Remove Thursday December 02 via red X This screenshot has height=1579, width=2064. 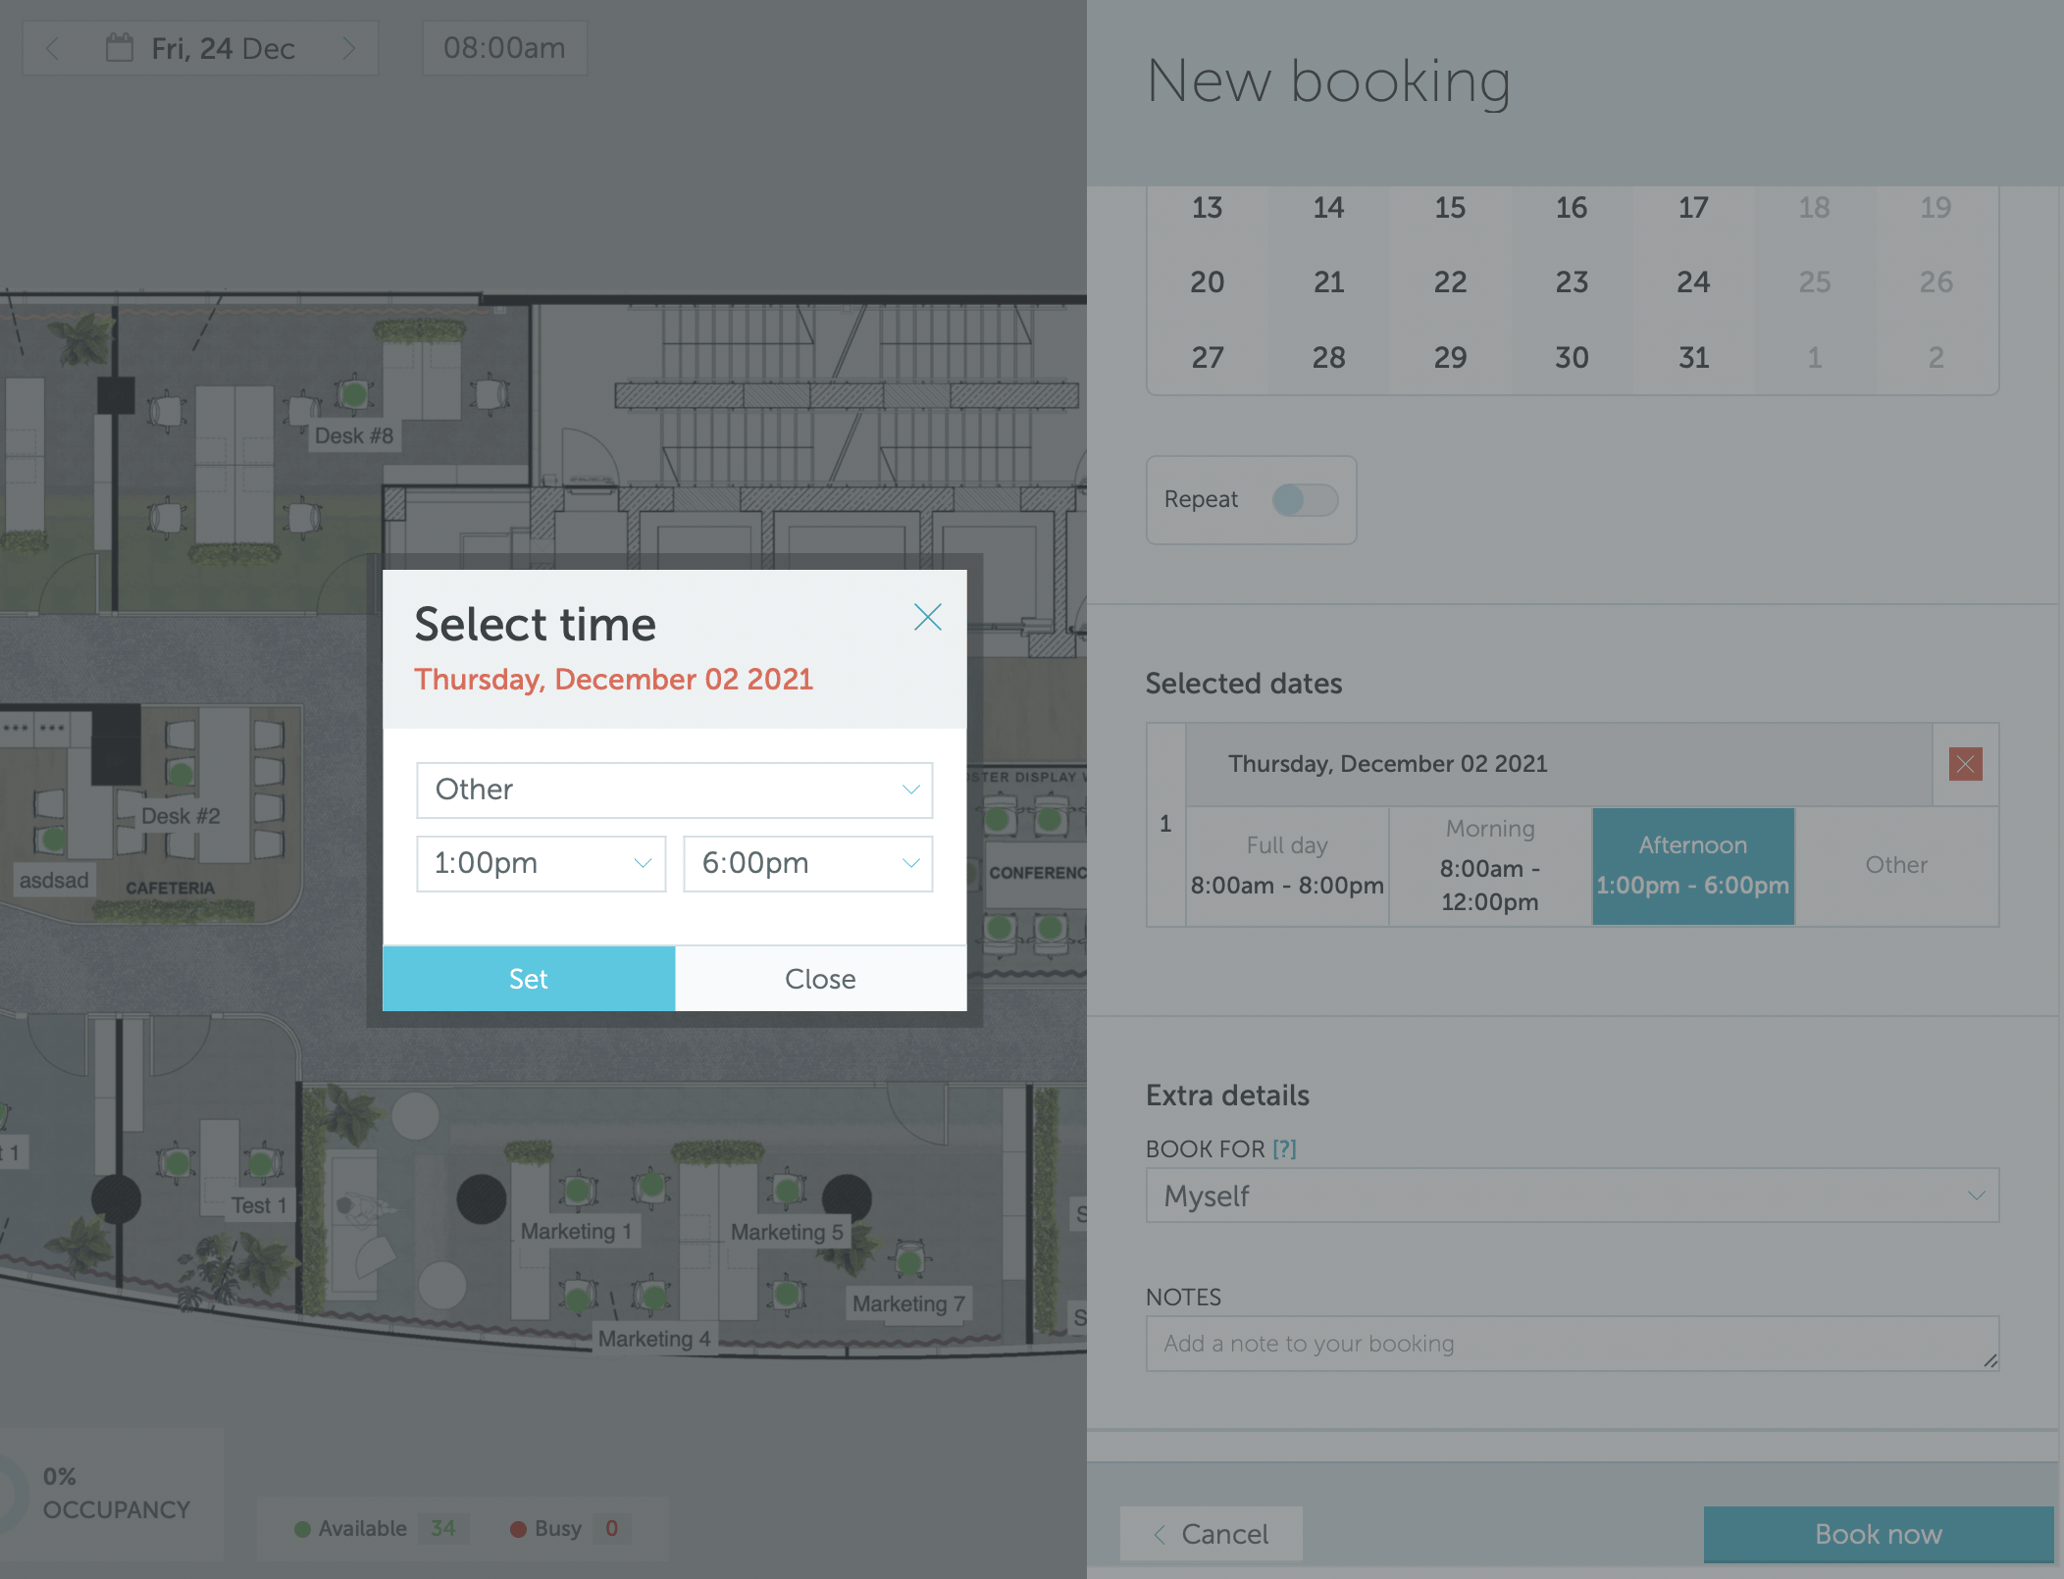(x=1965, y=763)
